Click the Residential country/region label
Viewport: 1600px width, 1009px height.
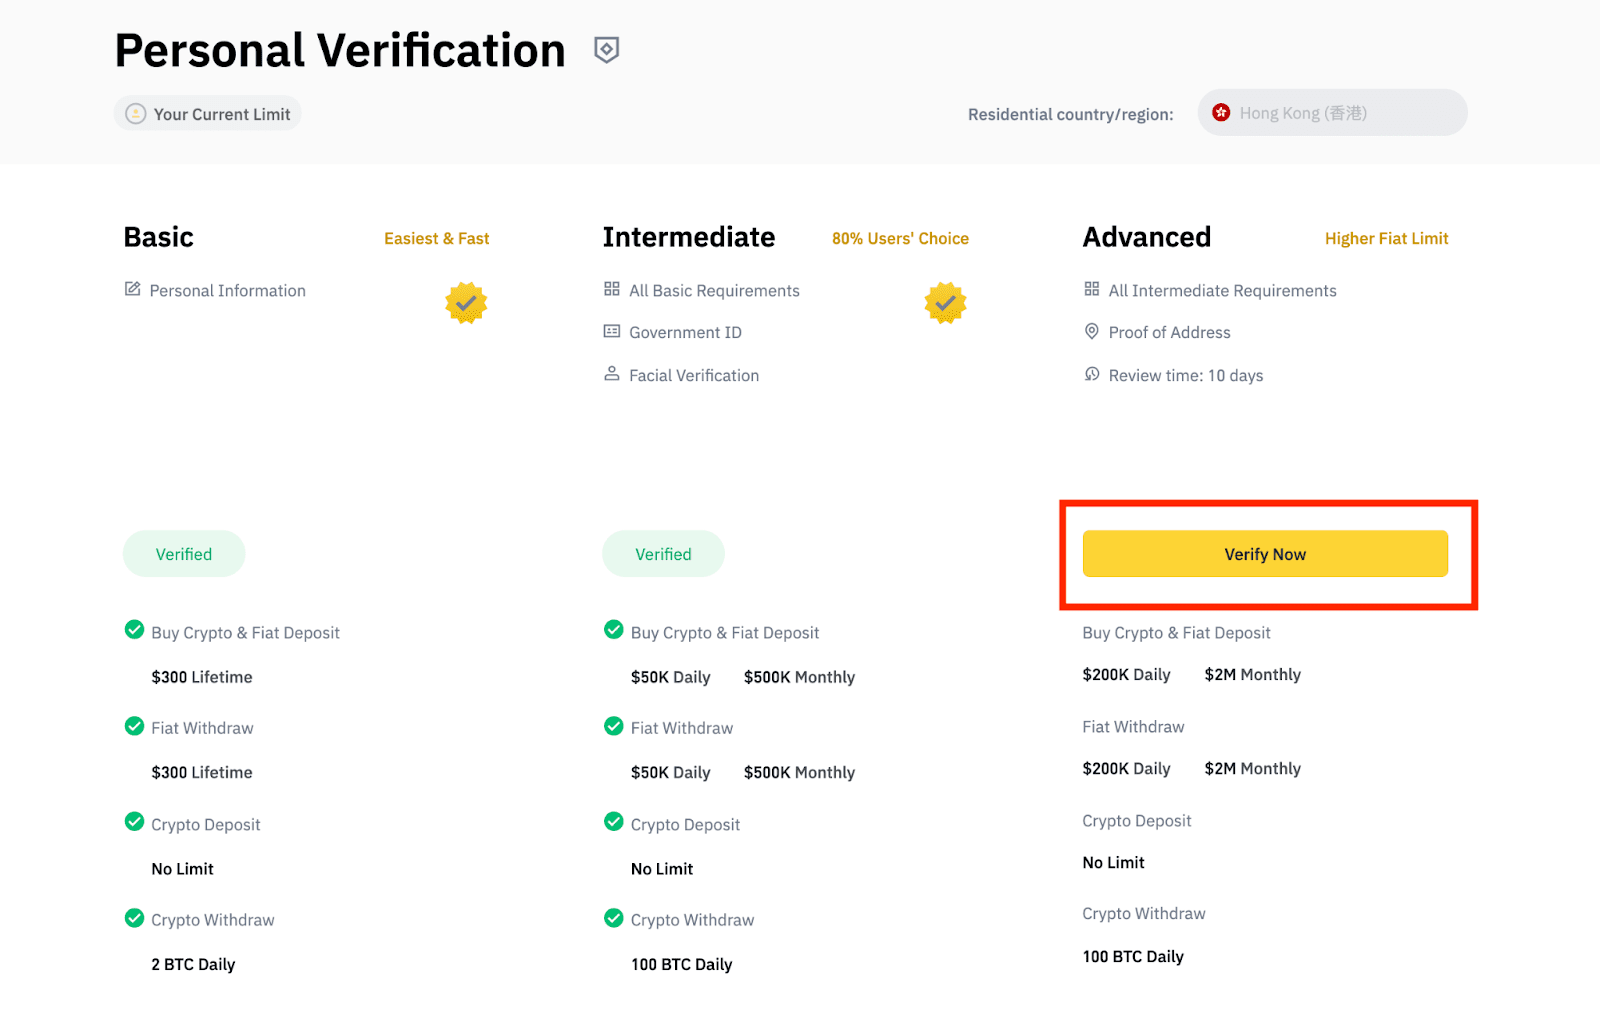click(1070, 114)
